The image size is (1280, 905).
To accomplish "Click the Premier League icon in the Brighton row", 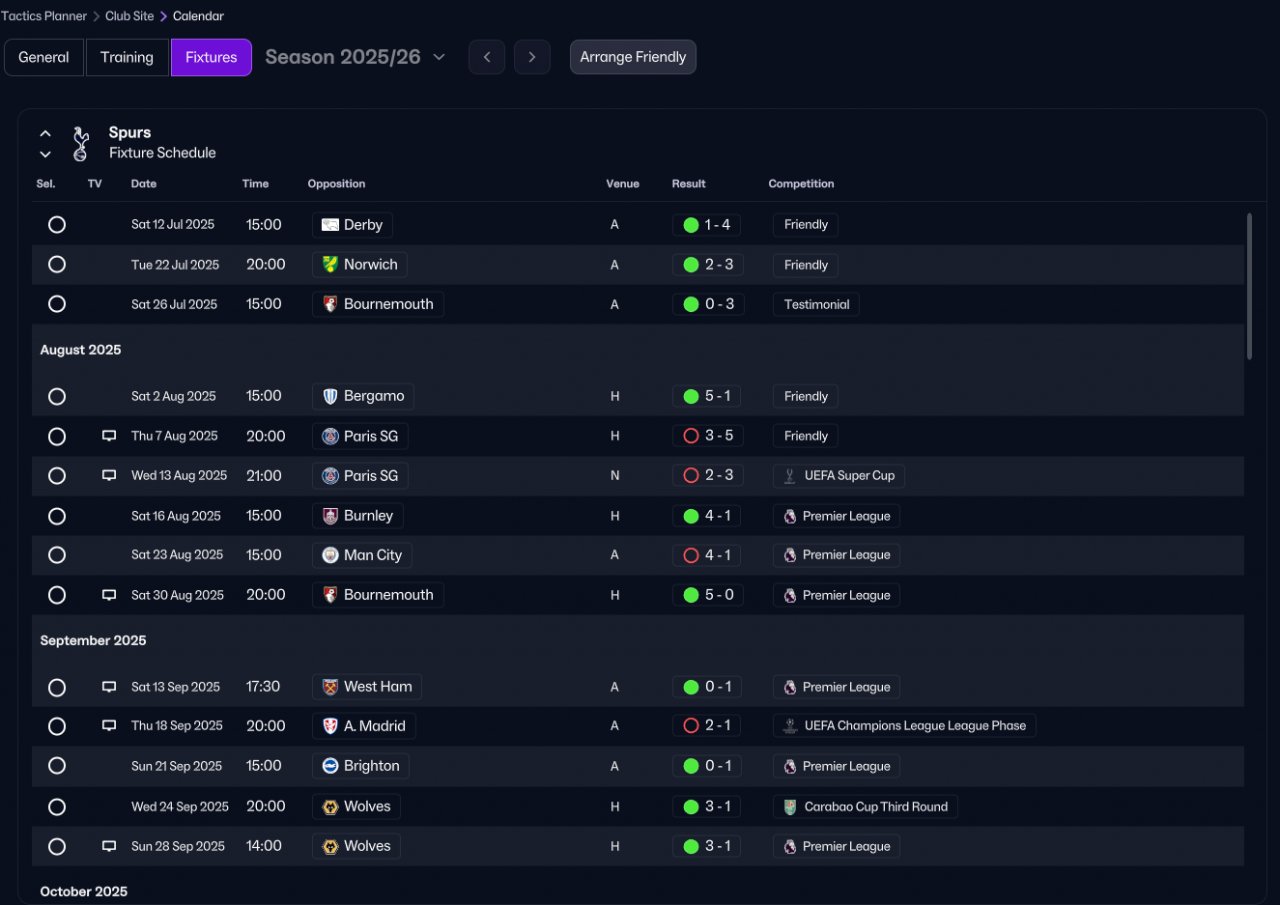I will pyautogui.click(x=790, y=766).
